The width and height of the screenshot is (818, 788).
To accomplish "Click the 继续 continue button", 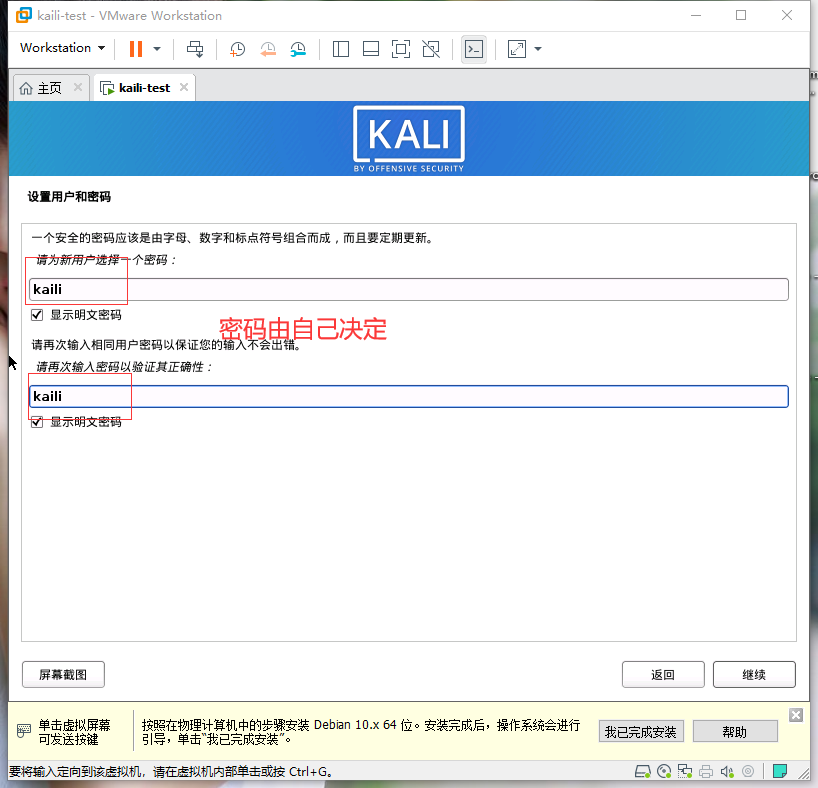I will pyautogui.click(x=754, y=674).
